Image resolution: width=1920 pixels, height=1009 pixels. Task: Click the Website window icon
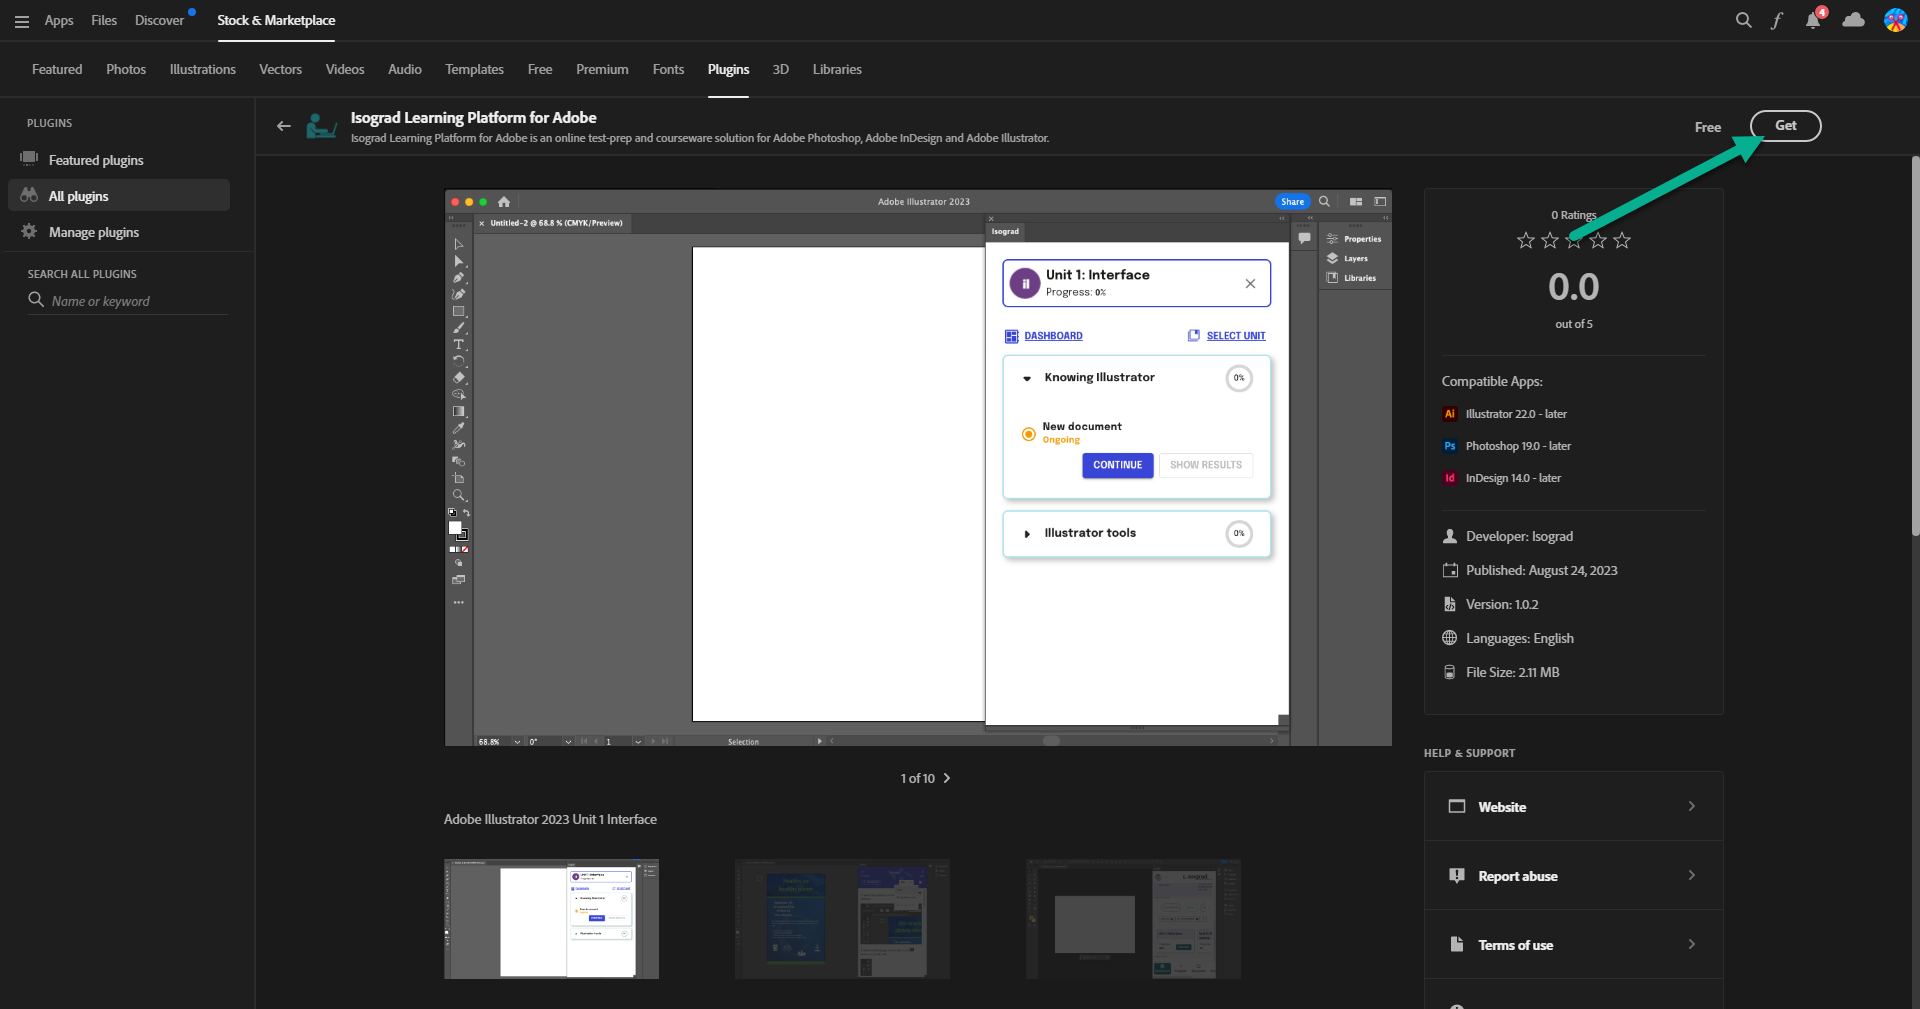click(1457, 806)
